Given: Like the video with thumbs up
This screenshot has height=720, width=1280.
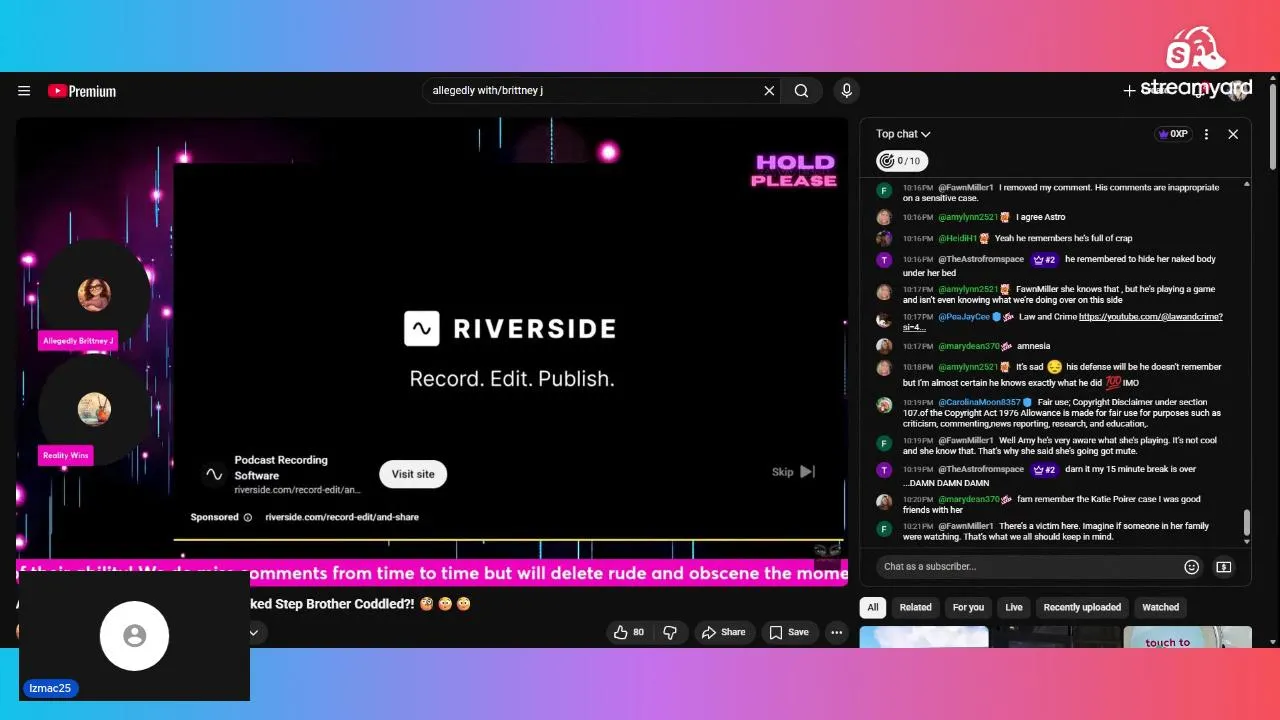Looking at the screenshot, I should 629,632.
